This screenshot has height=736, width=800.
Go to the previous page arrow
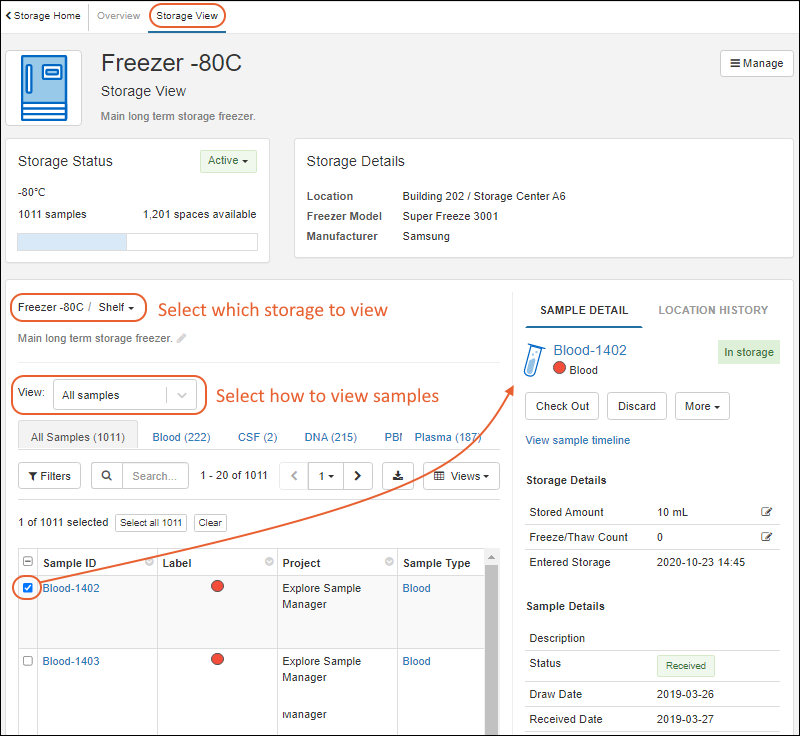pyautogui.click(x=294, y=476)
